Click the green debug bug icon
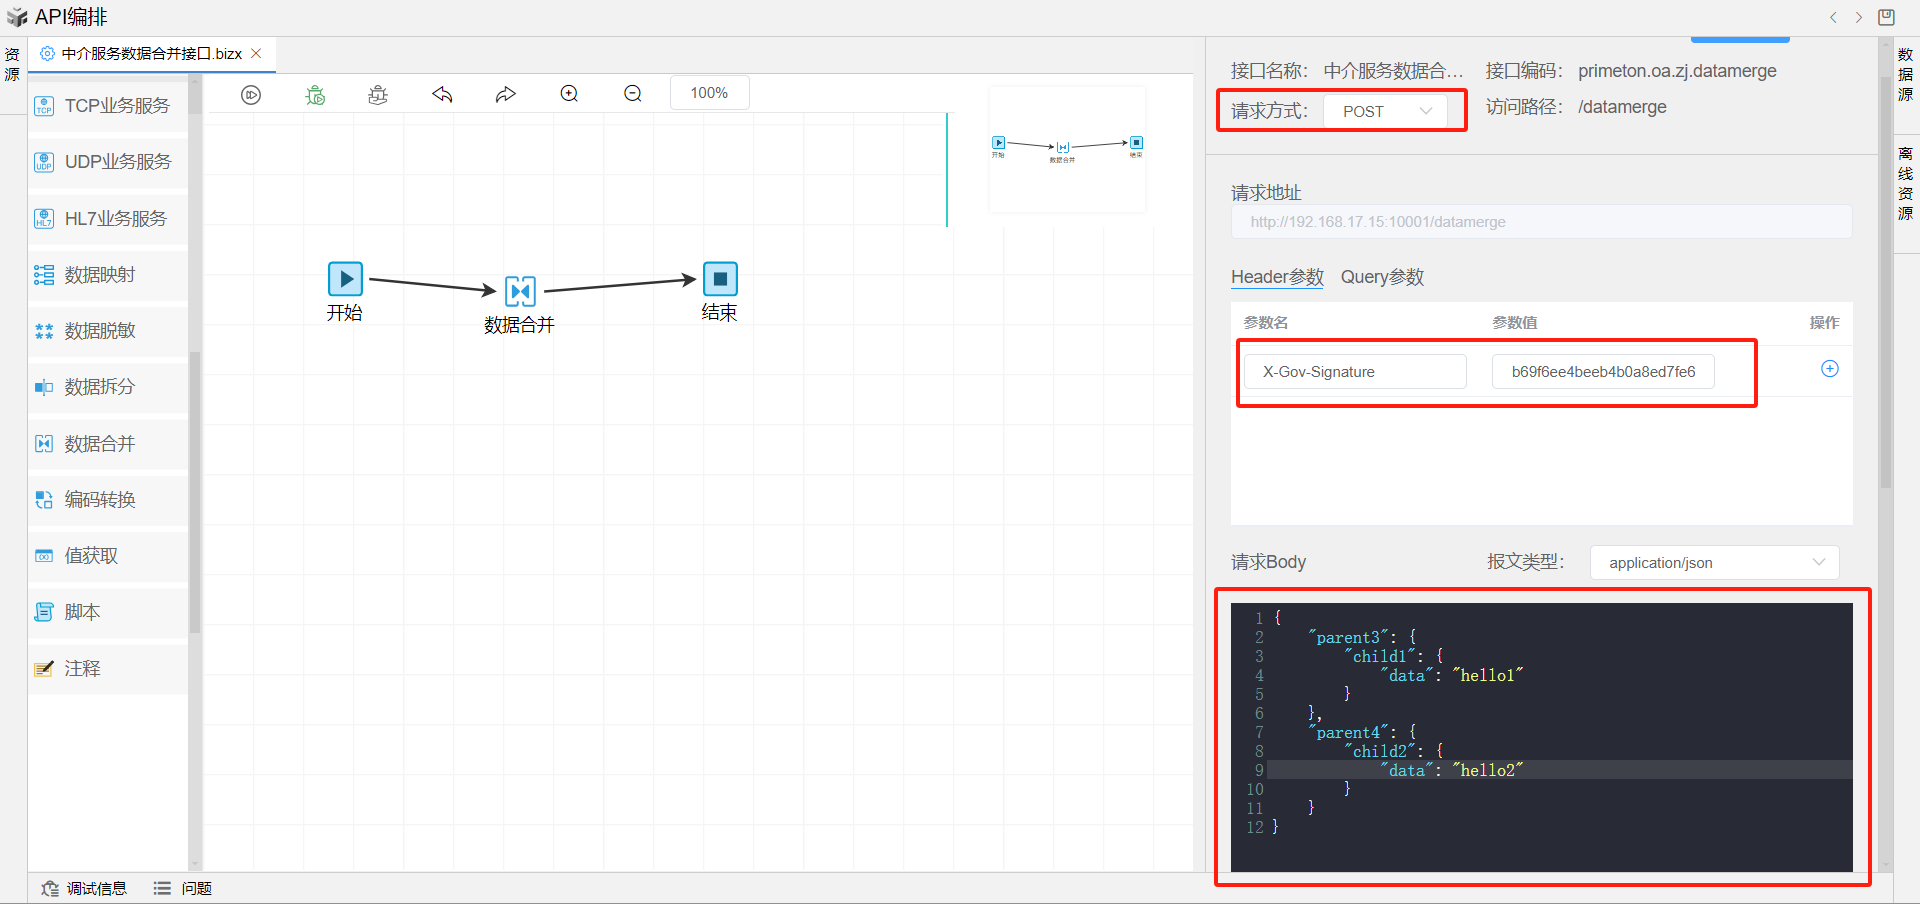The width and height of the screenshot is (1920, 904). pos(315,95)
